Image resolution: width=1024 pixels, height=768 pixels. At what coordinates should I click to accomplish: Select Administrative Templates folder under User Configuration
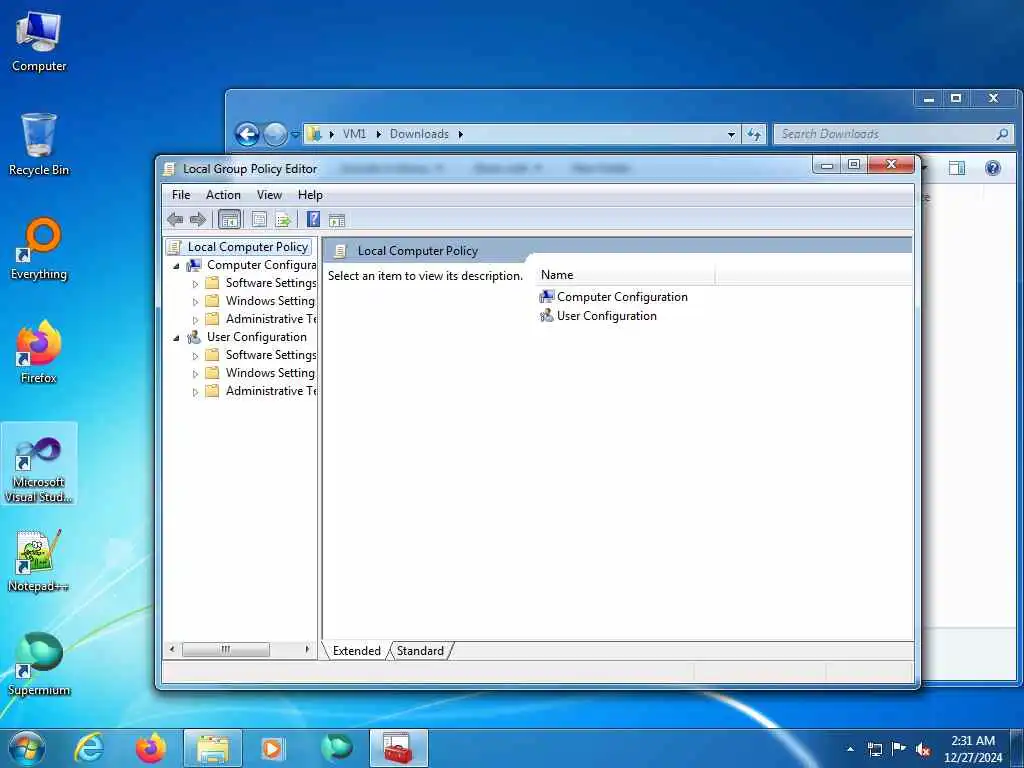(x=270, y=391)
